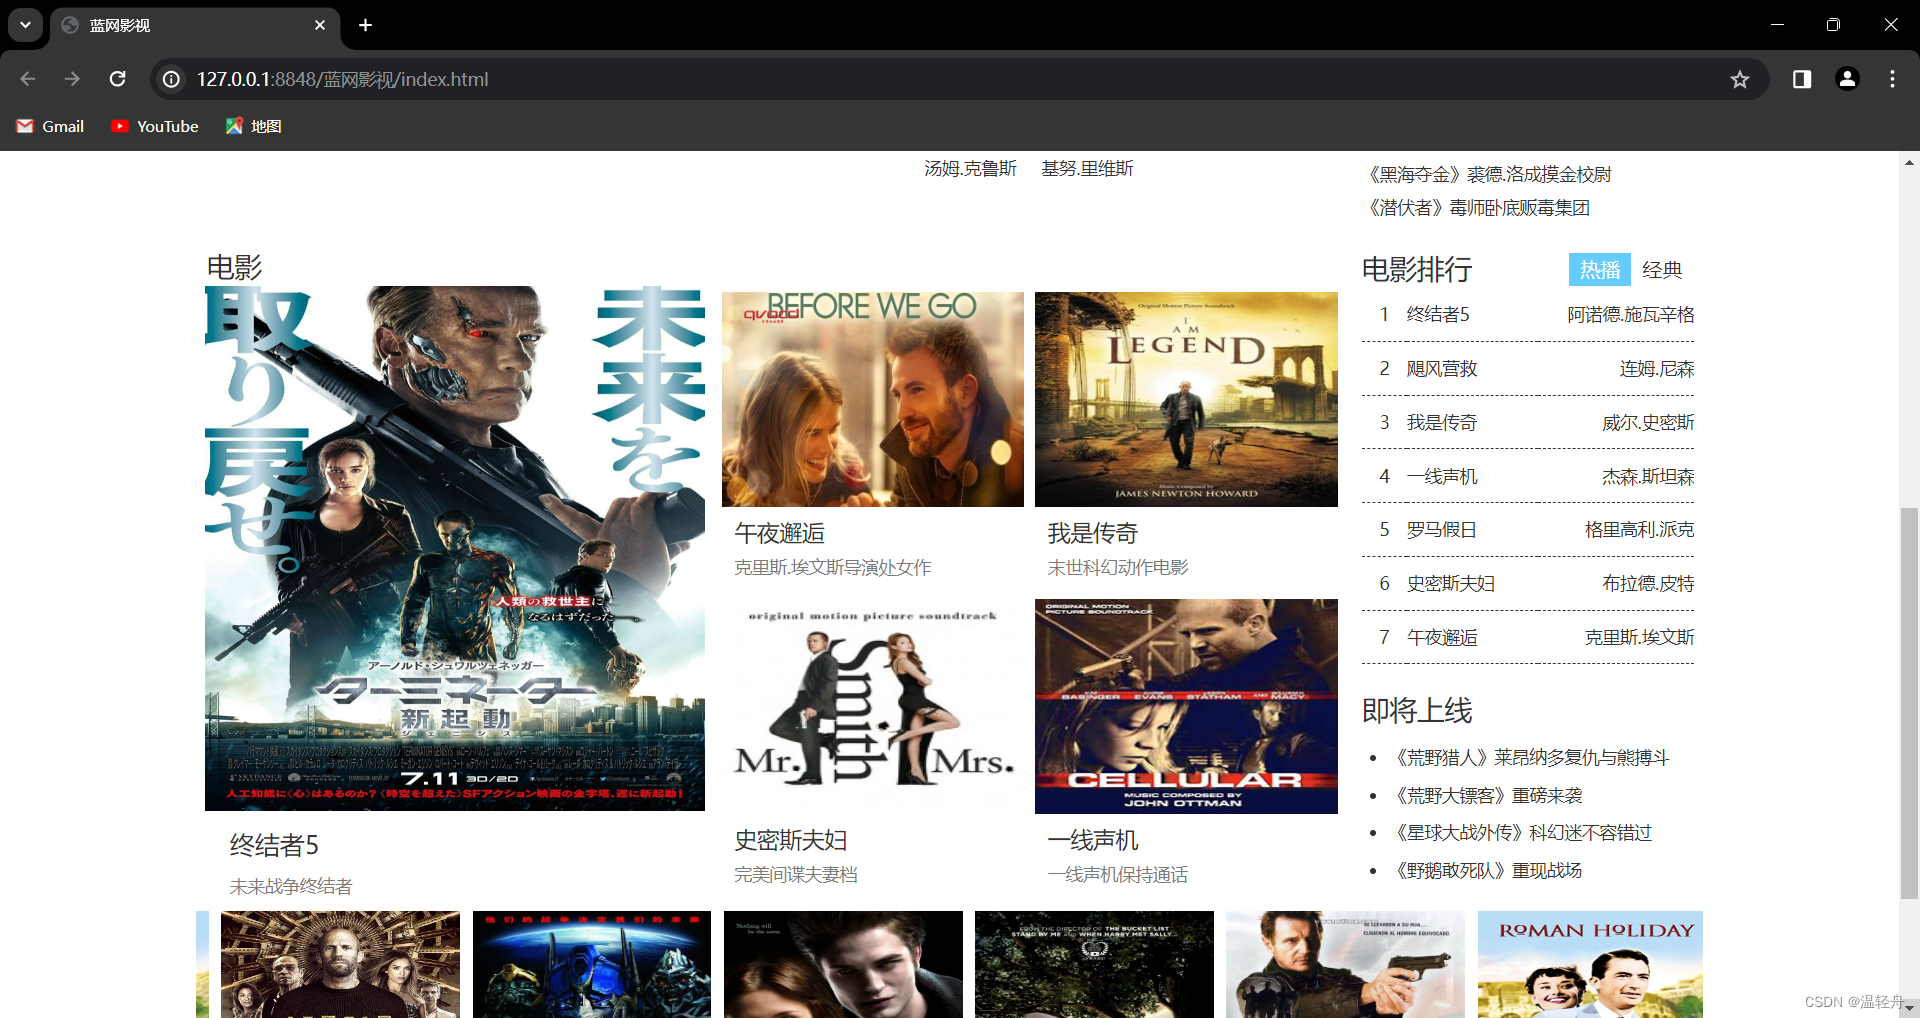Click the browser forward arrow
Screen dimensions: 1920x1018
72,79
